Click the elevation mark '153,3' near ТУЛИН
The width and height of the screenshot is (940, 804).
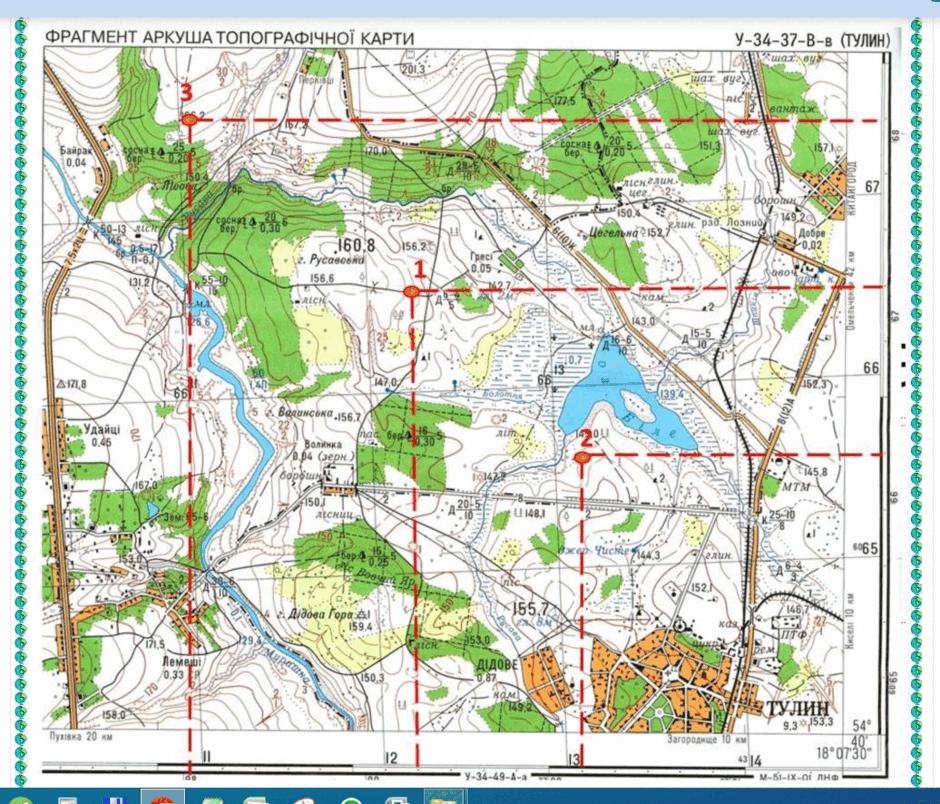pyautogui.click(x=821, y=721)
